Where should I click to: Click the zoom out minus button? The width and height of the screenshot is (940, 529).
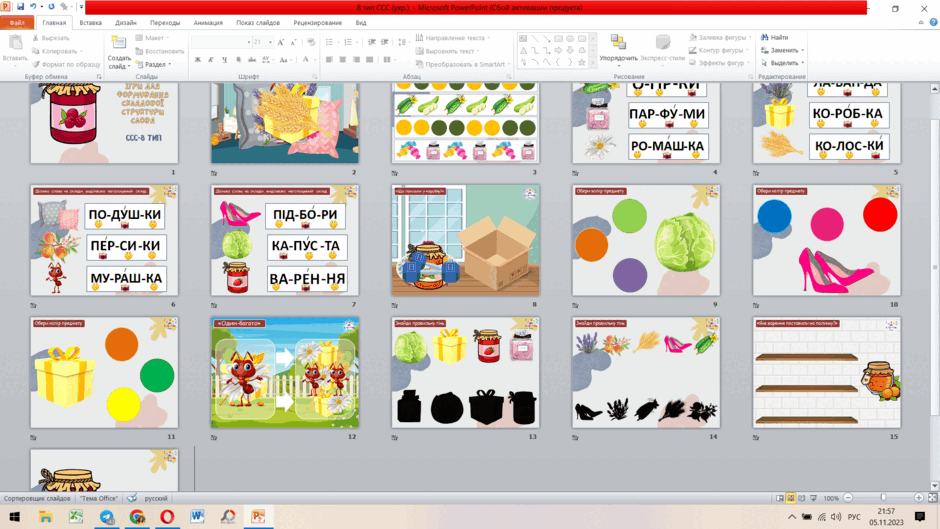(x=848, y=498)
